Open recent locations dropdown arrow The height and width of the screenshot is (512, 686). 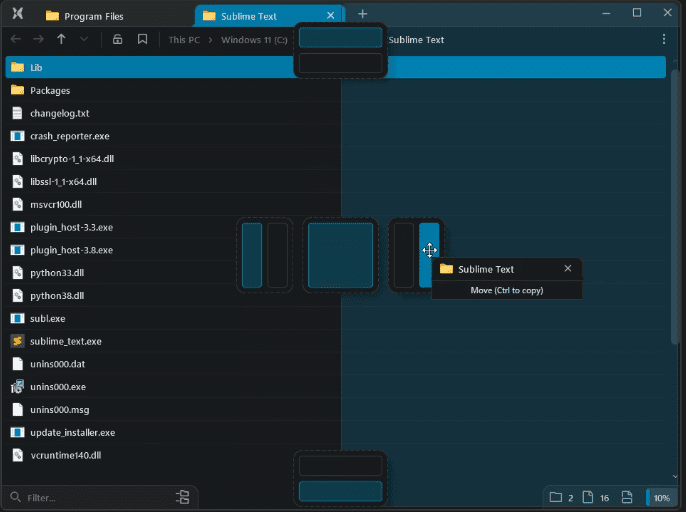pyautogui.click(x=84, y=39)
